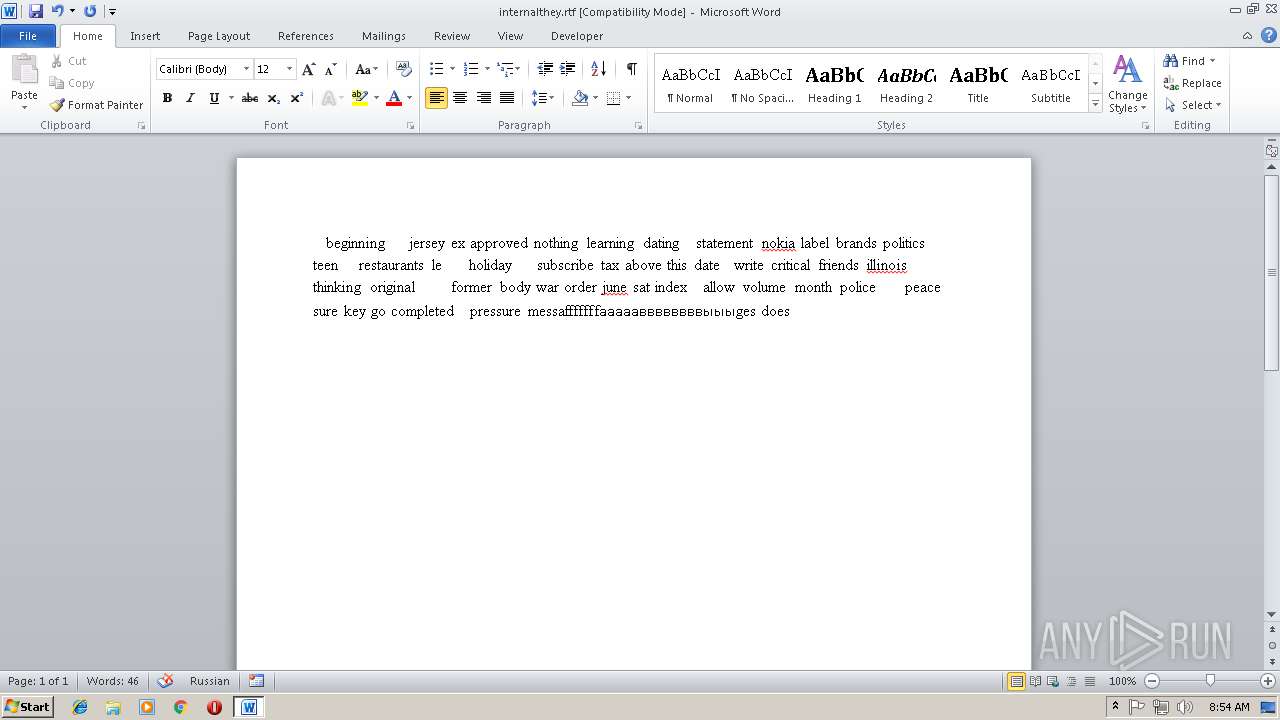
Task: Click the Words: 46 status indicator
Action: (113, 681)
